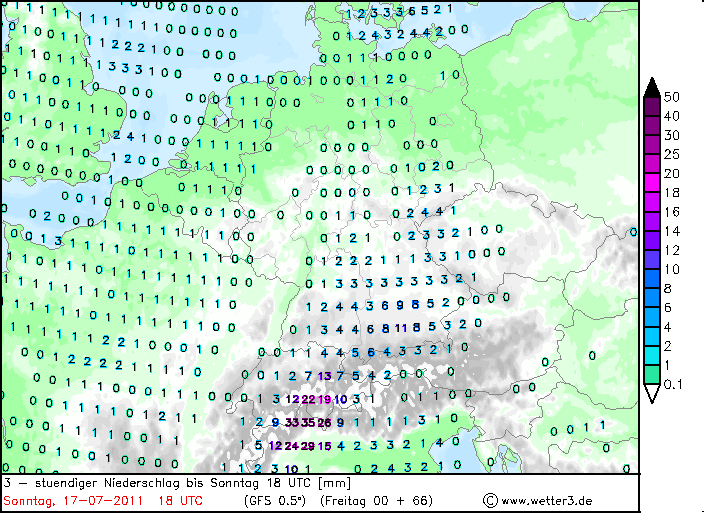704x513 pixels.
Task: Pick legend swatch between 6 and 8
Action: coord(652,298)
